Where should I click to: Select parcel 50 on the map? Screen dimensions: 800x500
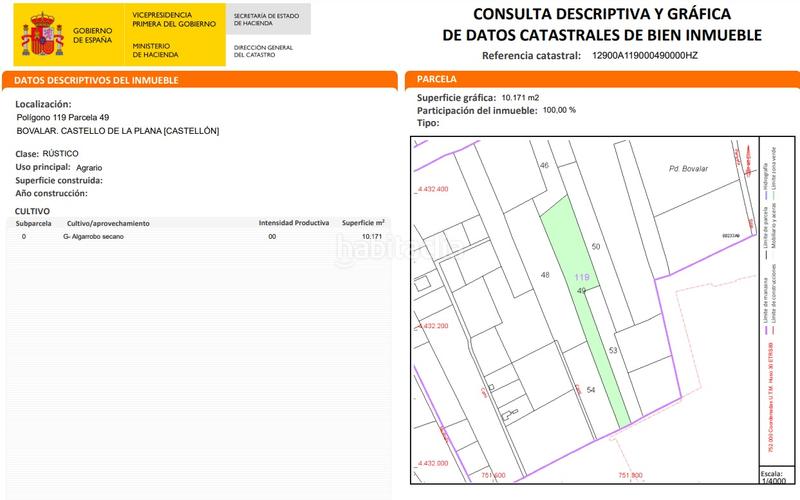(596, 246)
